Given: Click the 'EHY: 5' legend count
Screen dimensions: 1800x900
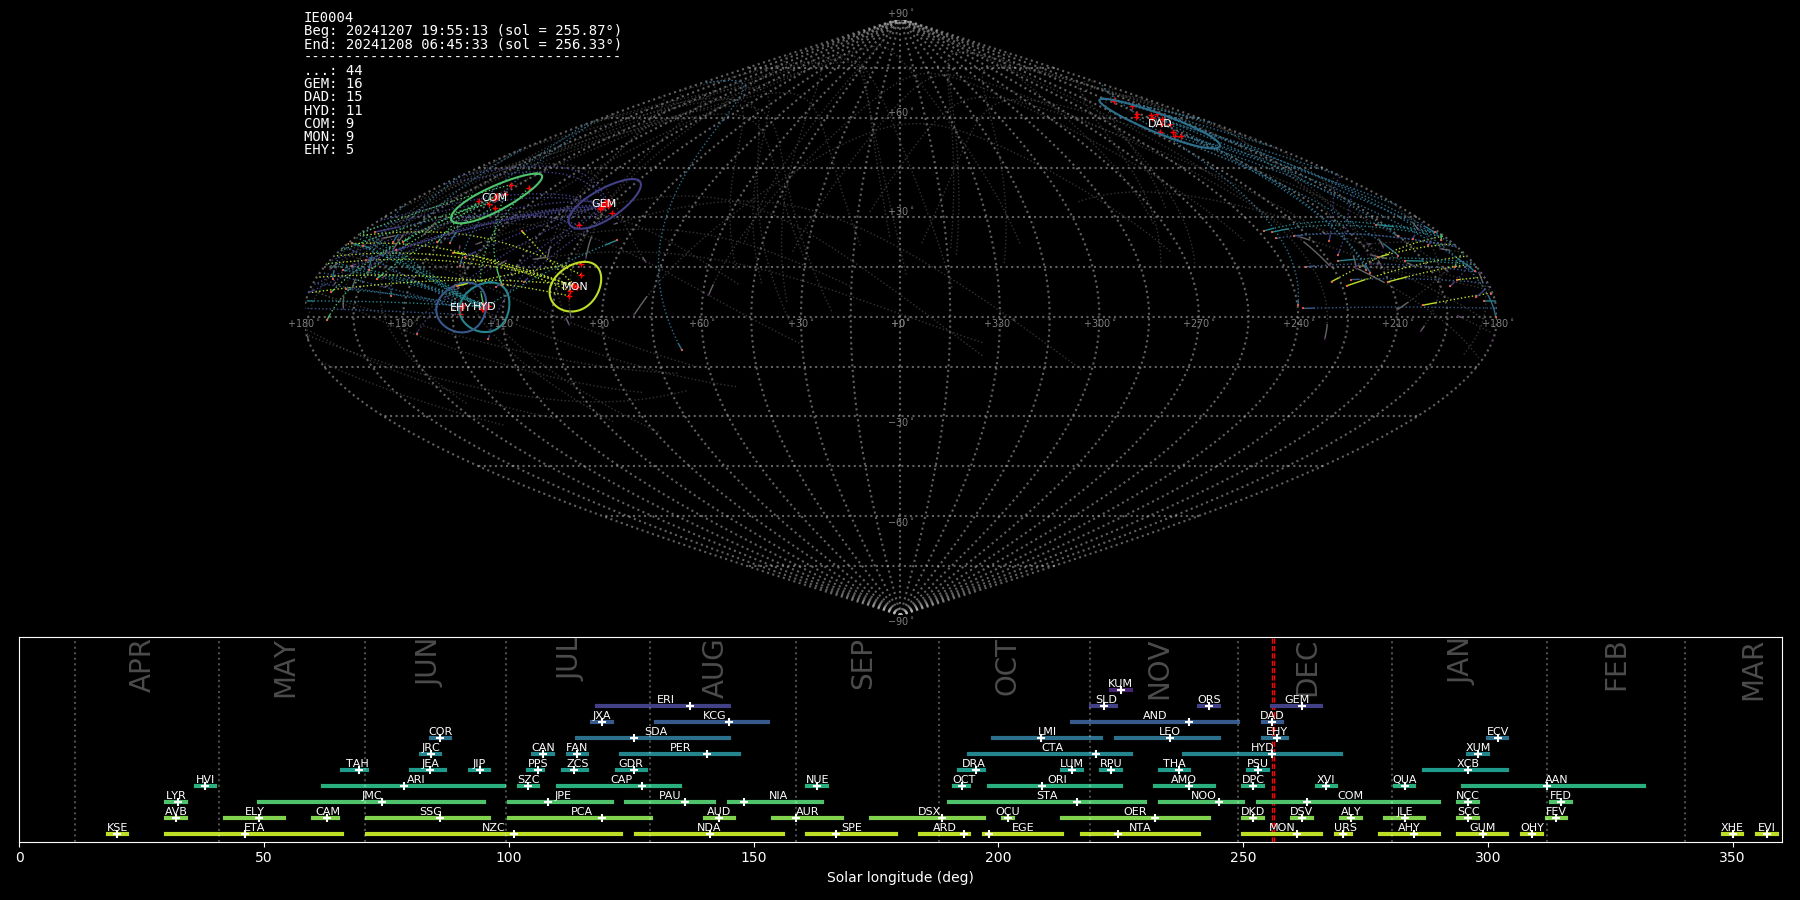Looking at the screenshot, I should click(329, 149).
